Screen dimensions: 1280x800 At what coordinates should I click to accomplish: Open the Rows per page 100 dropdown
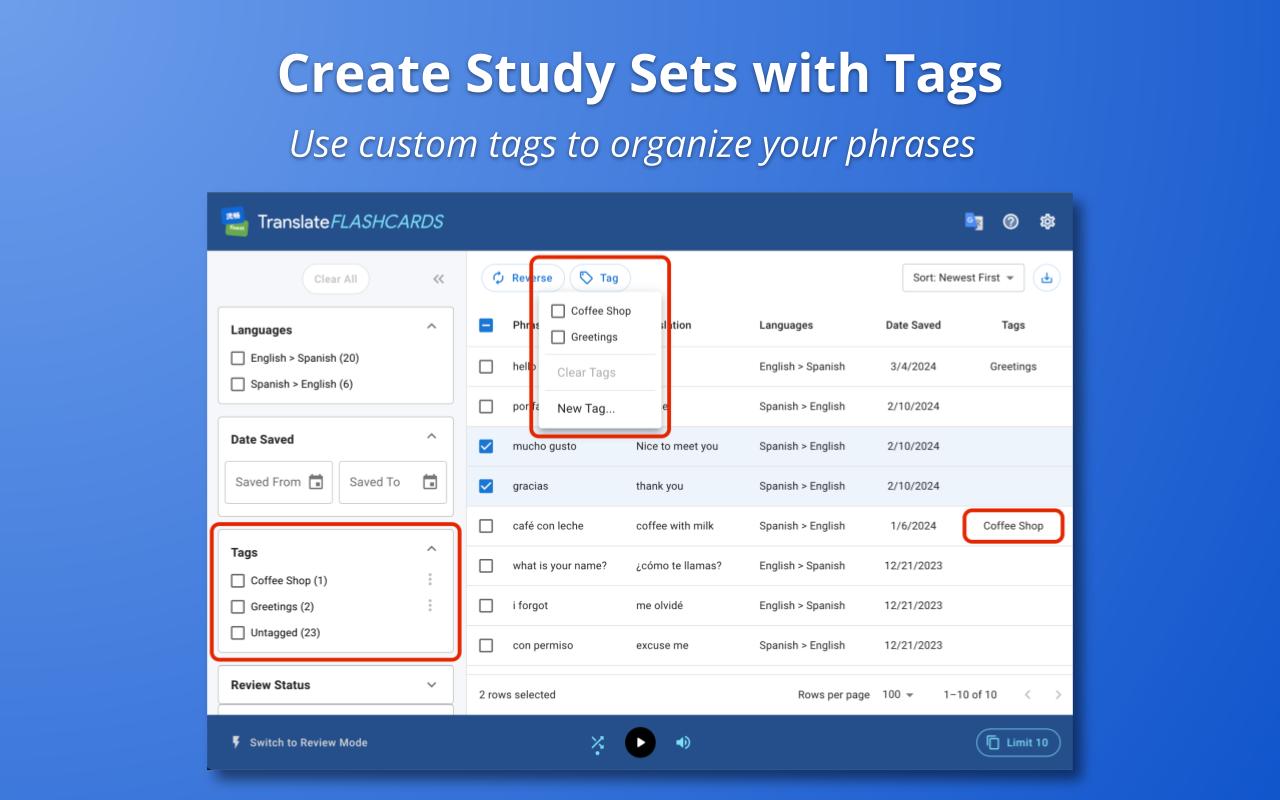pyautogui.click(x=898, y=694)
